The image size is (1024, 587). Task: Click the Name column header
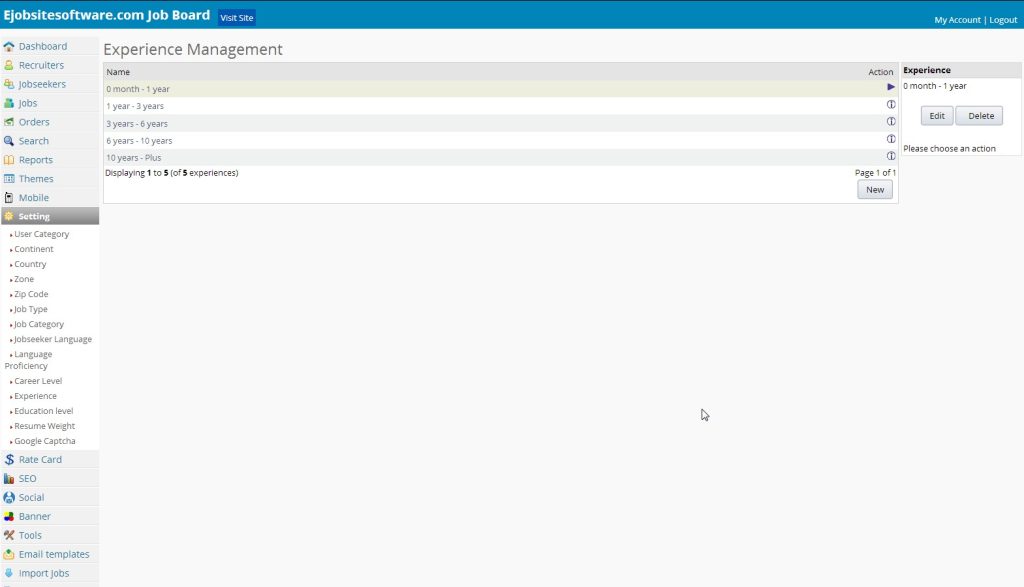click(118, 72)
